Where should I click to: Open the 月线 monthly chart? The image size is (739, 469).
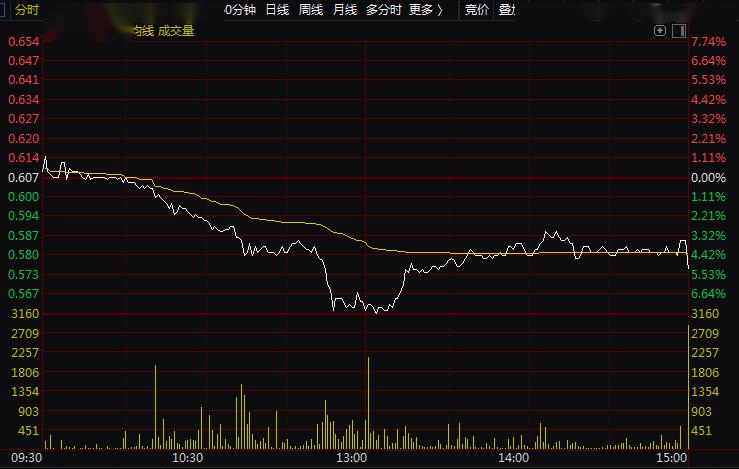point(344,10)
